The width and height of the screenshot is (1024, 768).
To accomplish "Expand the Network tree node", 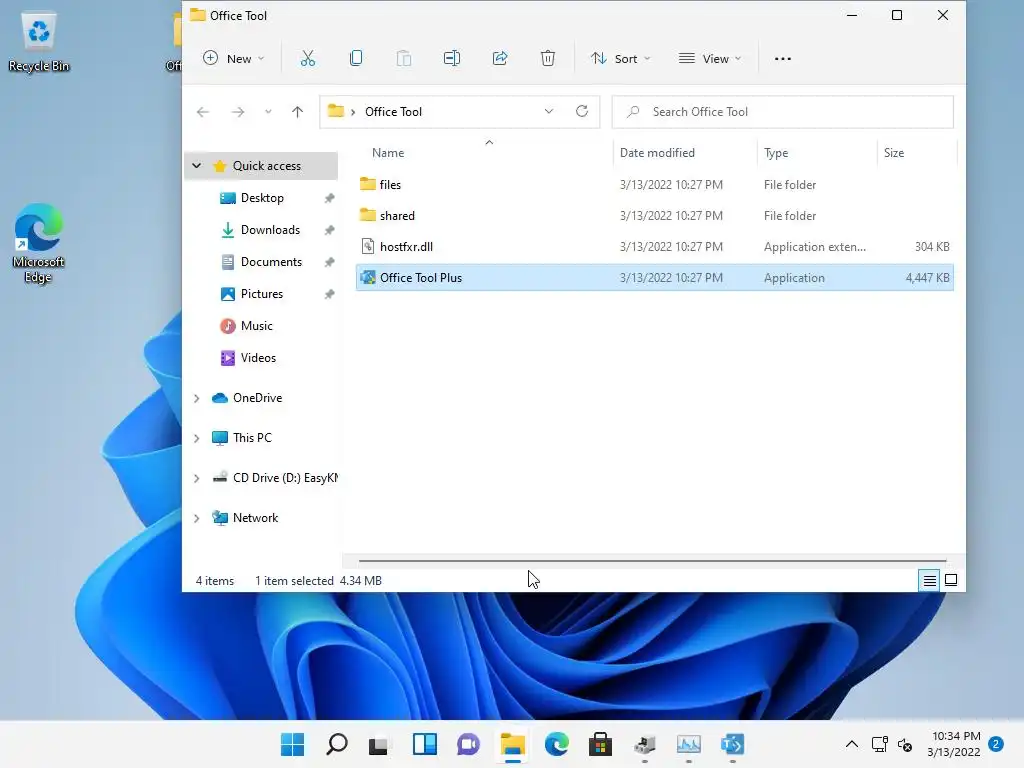I will [x=197, y=518].
